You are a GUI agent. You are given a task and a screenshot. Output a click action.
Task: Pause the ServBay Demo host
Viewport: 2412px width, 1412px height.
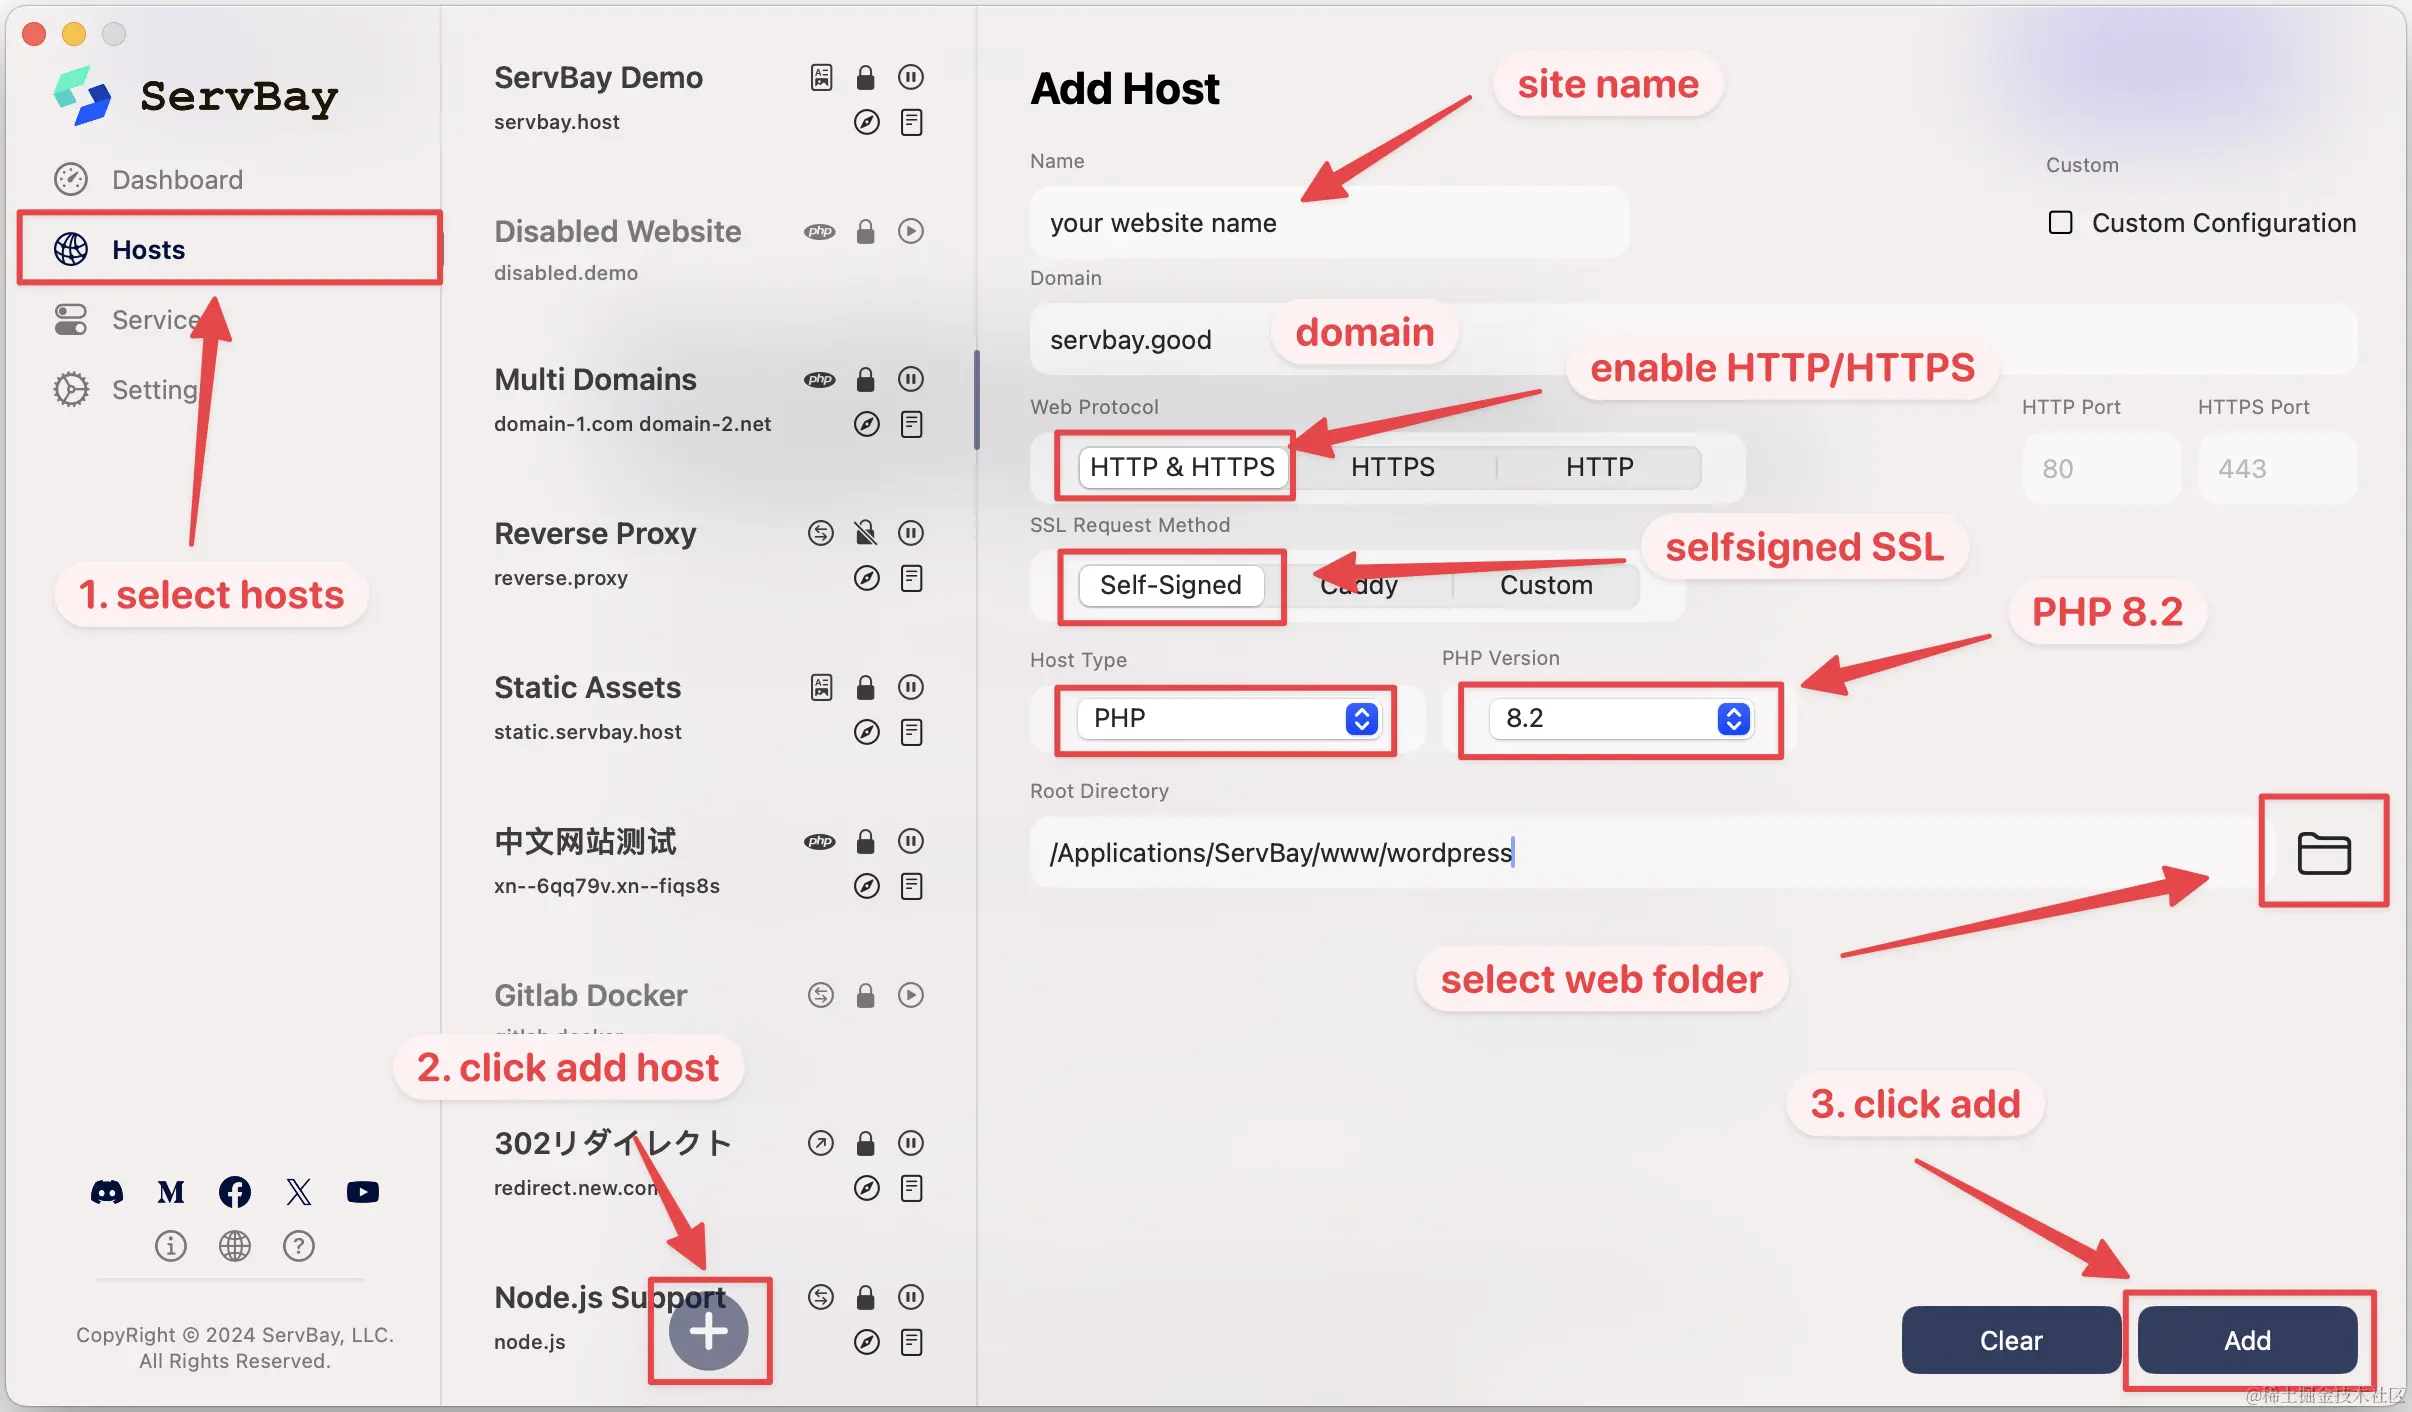pyautogui.click(x=910, y=77)
